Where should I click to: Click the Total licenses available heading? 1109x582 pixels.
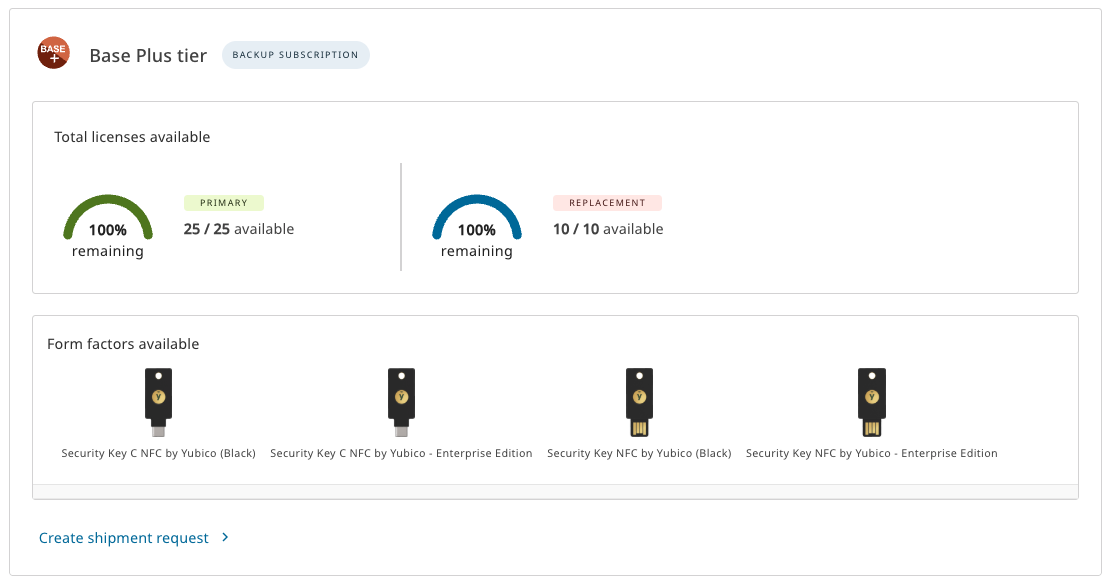point(132,137)
